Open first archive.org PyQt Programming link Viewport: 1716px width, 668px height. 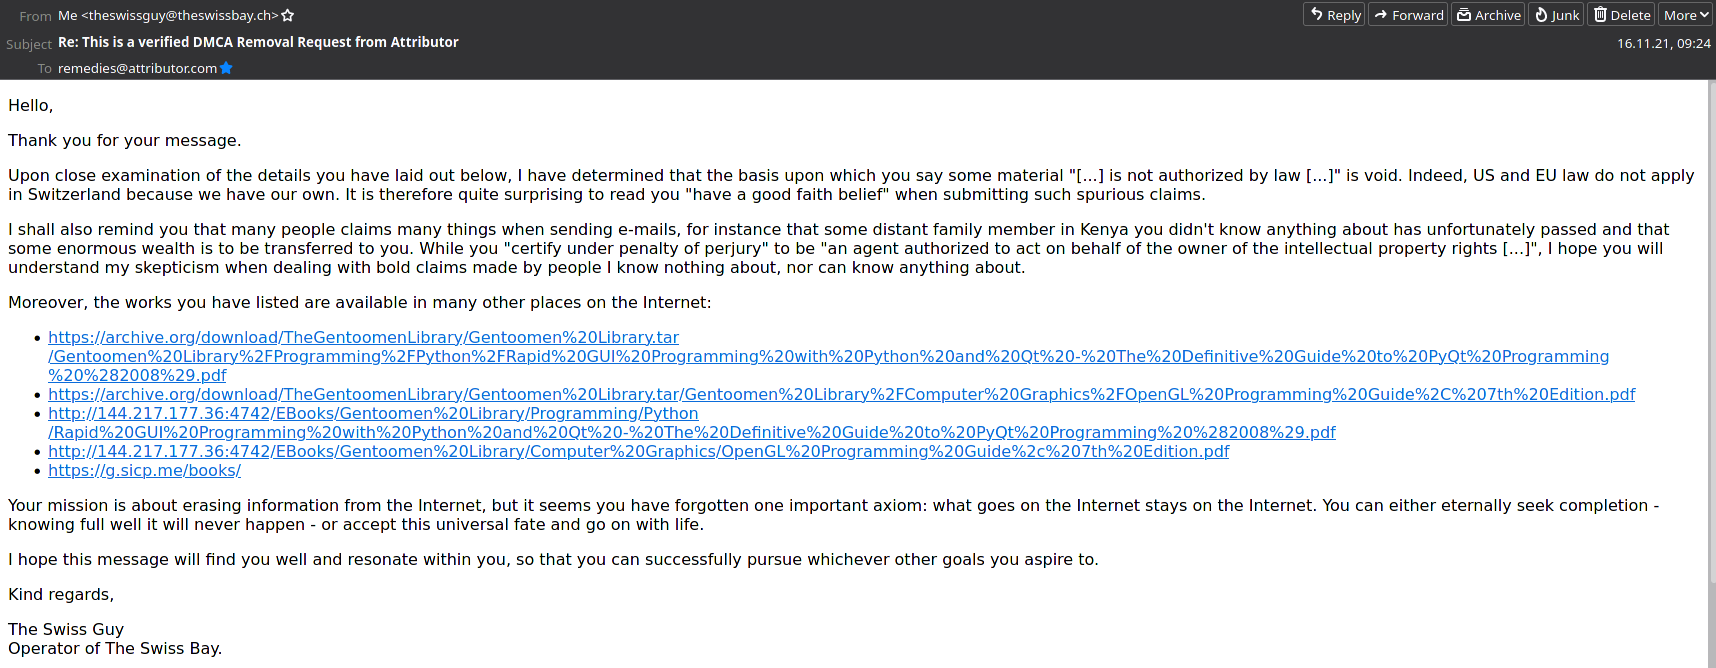(x=828, y=357)
